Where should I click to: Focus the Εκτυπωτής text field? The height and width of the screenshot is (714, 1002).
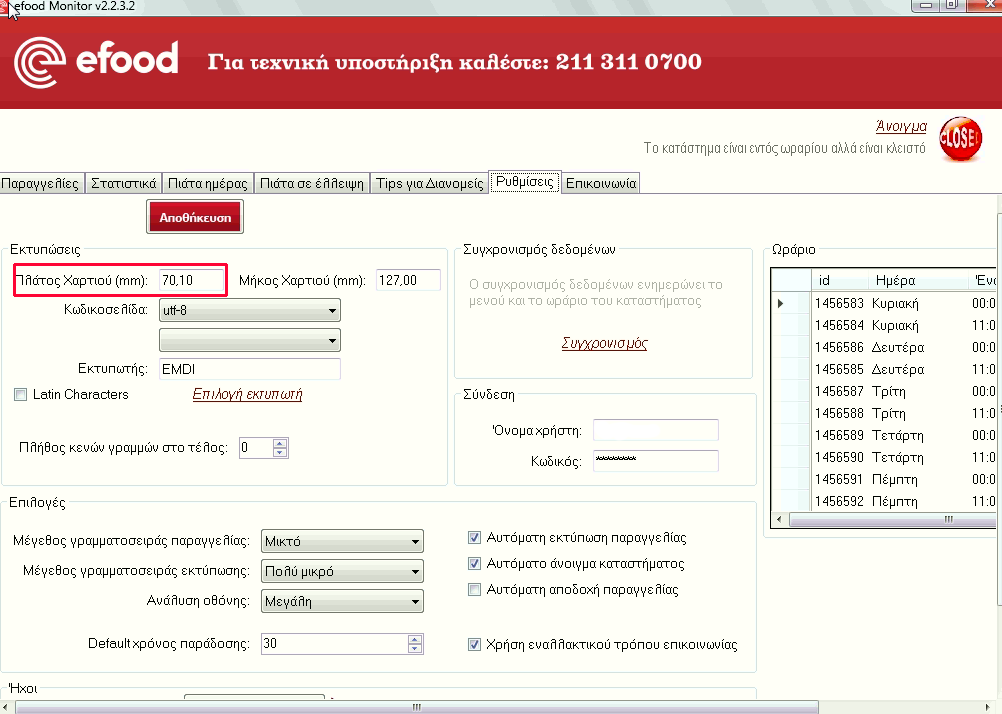click(x=250, y=369)
